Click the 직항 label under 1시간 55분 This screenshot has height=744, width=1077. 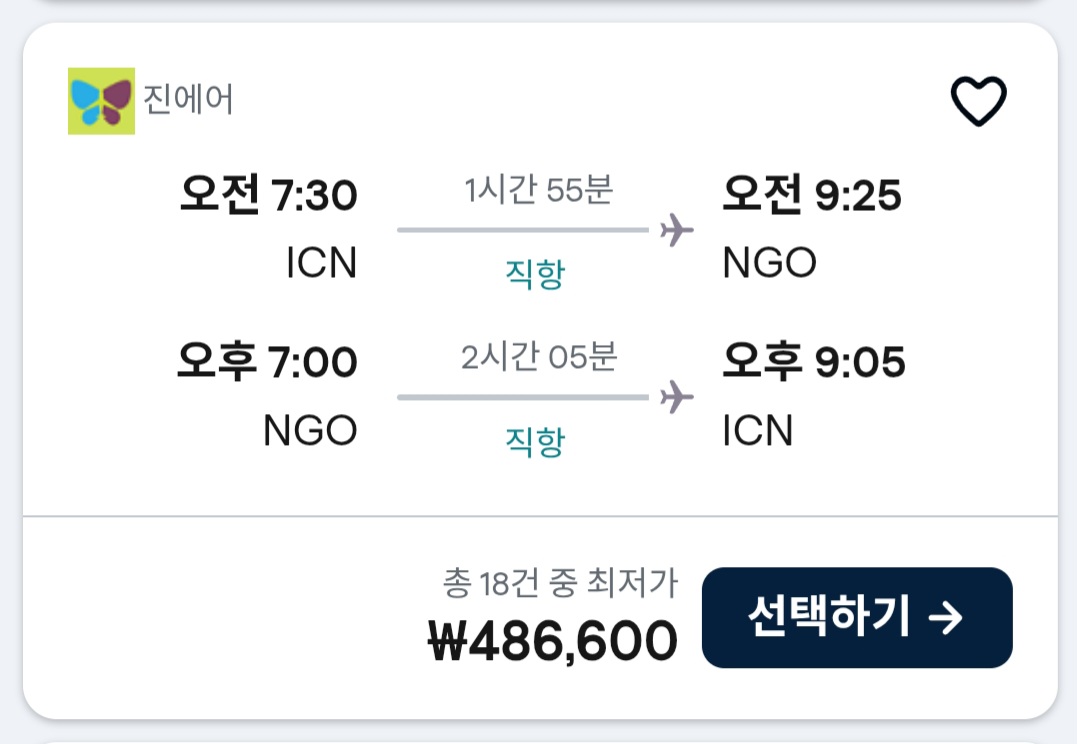tap(535, 273)
